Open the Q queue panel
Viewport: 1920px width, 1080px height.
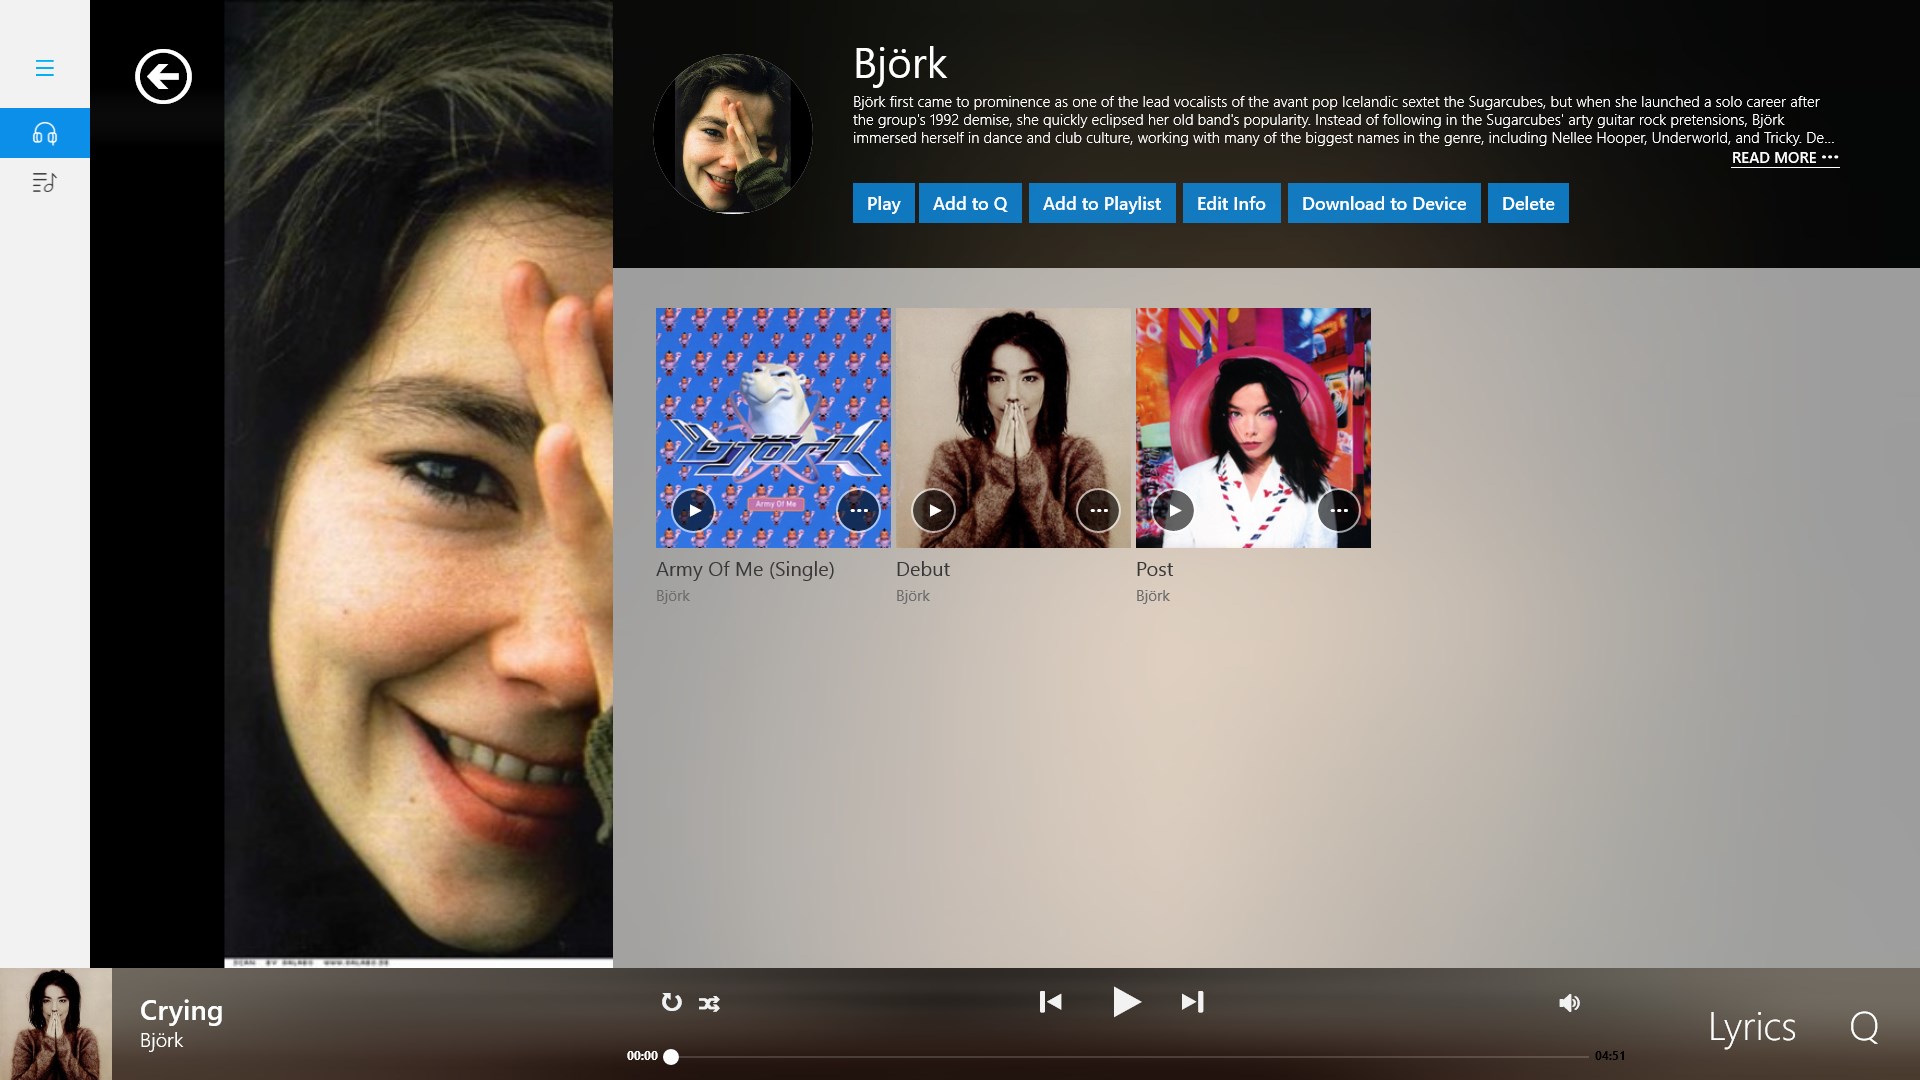pyautogui.click(x=1864, y=1027)
